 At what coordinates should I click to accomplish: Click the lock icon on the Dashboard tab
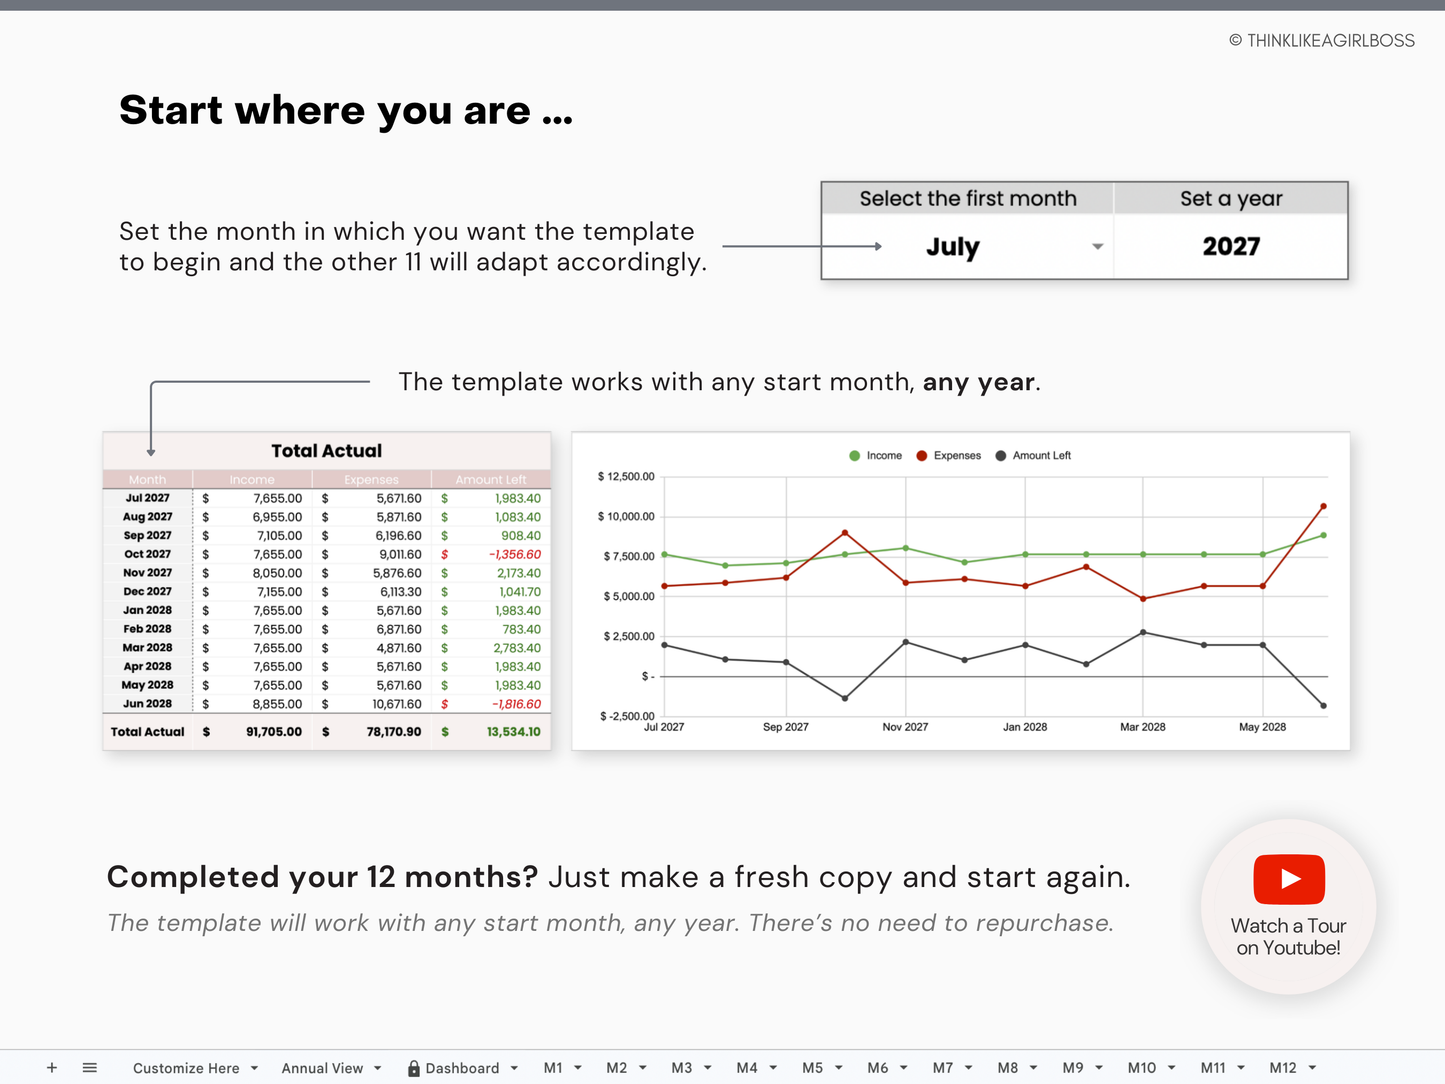413,1067
